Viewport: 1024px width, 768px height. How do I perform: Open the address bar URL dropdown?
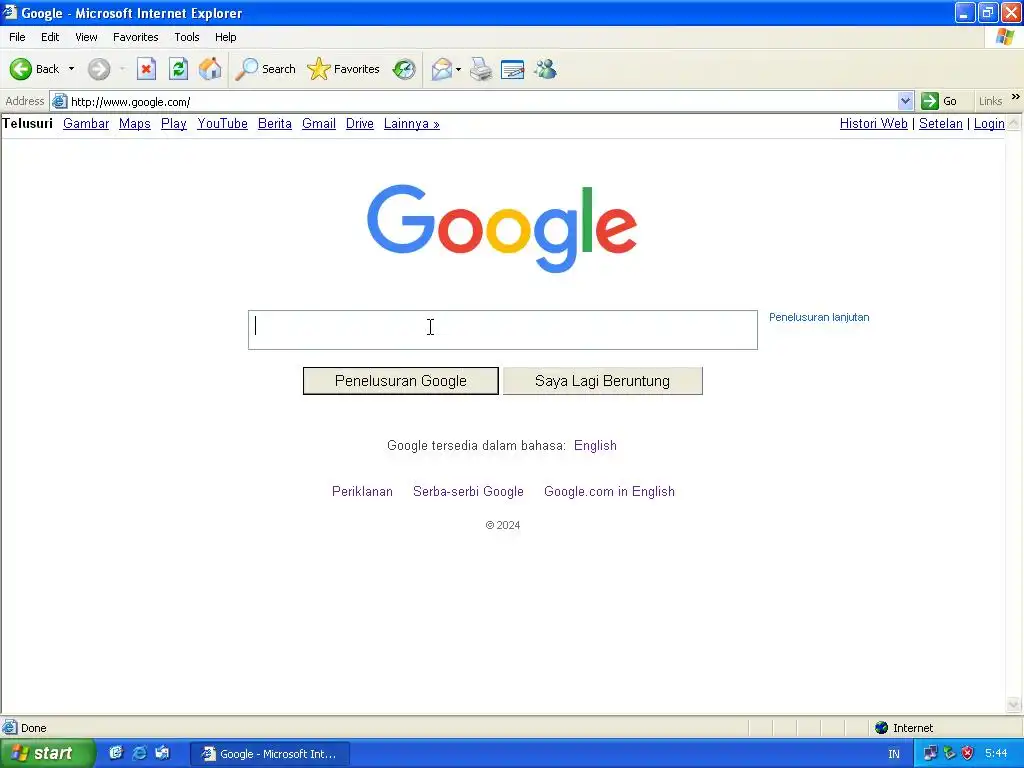[x=905, y=101]
